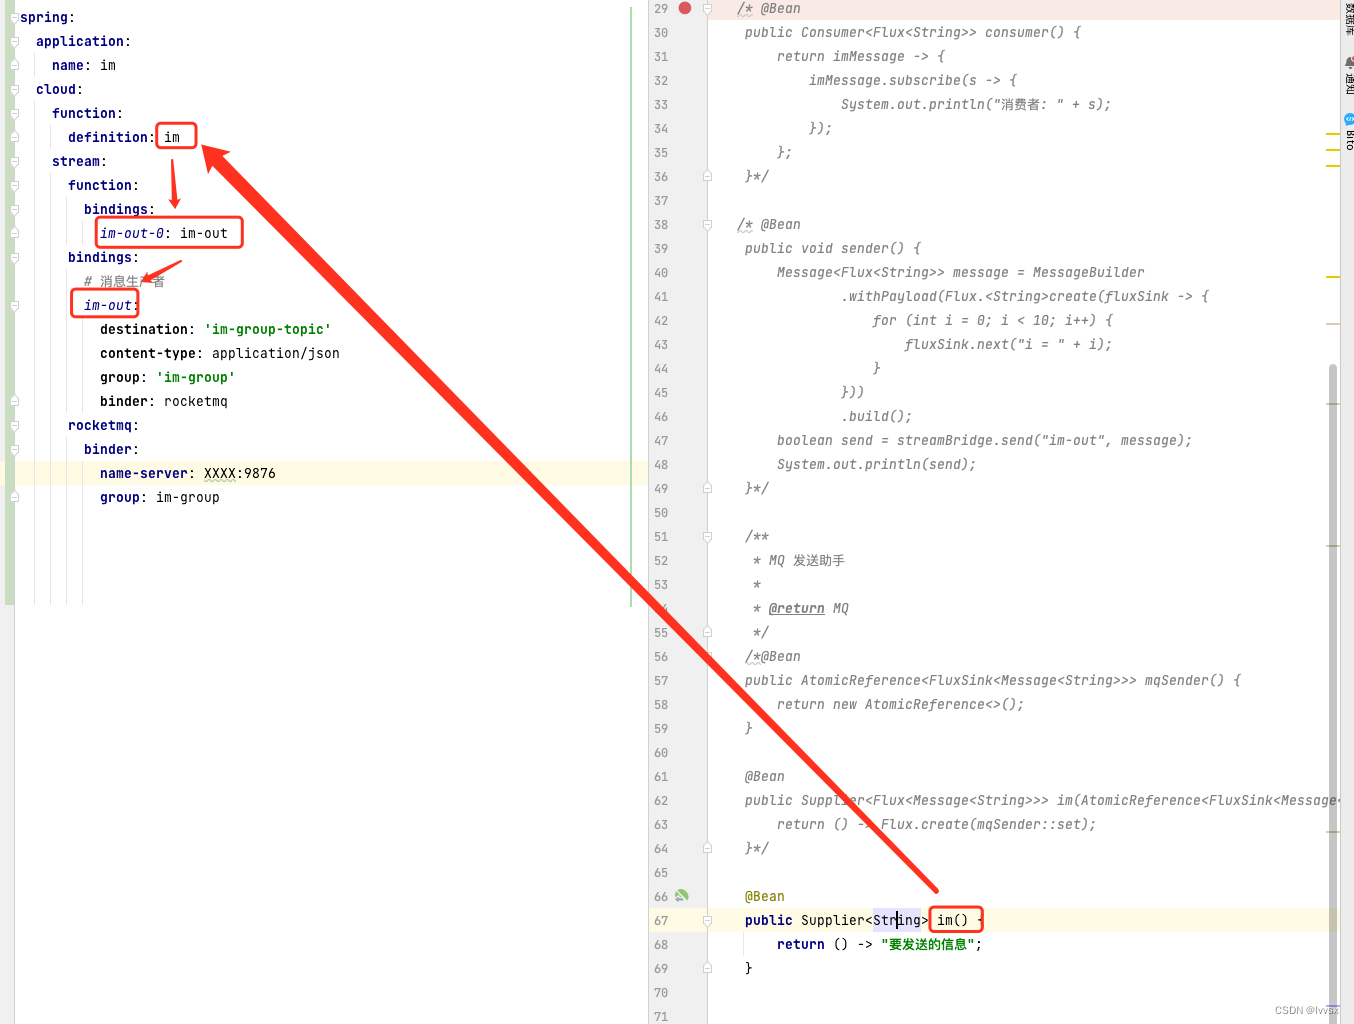
Task: Fold the comment block starting at line 29
Action: (x=707, y=9)
